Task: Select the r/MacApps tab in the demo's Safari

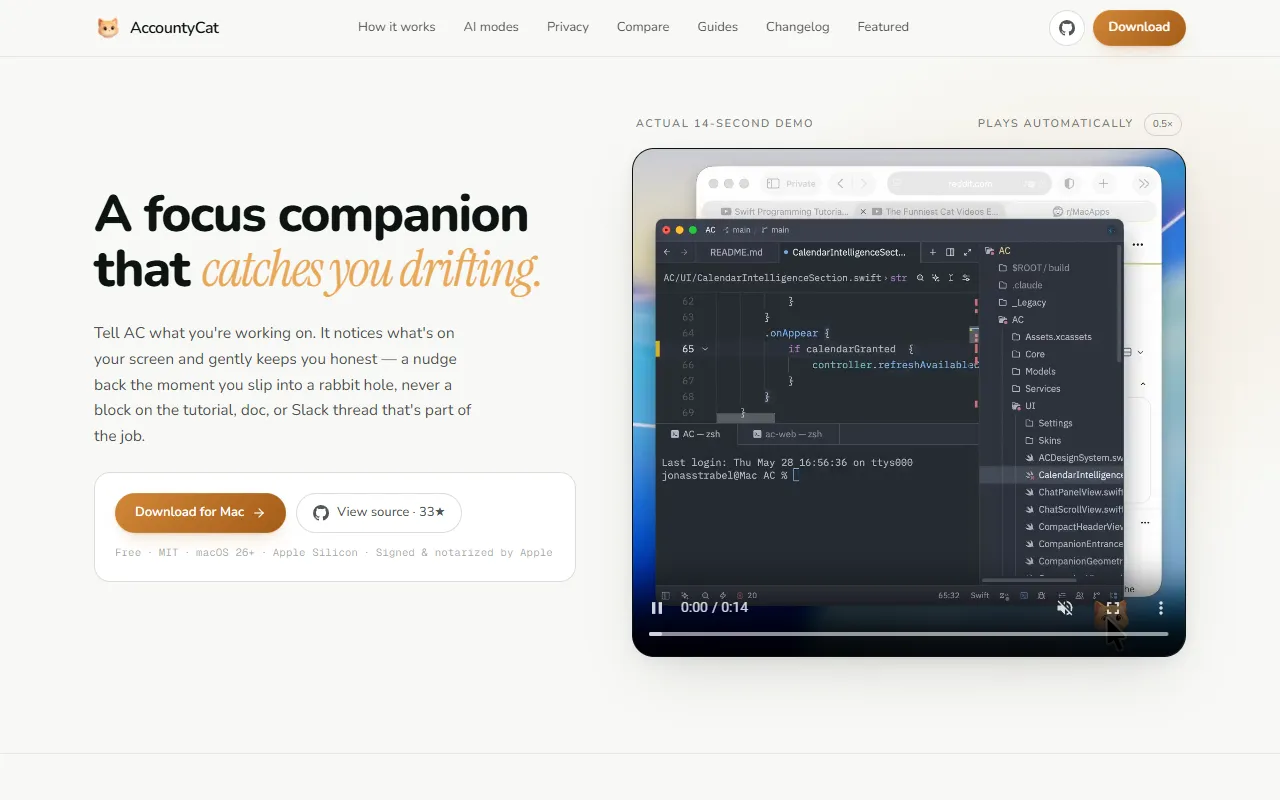Action: pyautogui.click(x=1081, y=212)
